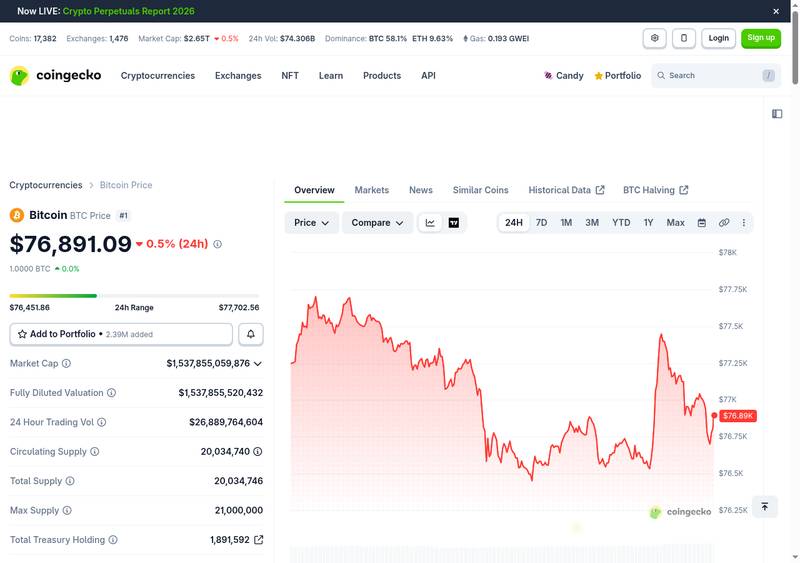
Task: Select 1Y chart range
Action: [648, 223]
